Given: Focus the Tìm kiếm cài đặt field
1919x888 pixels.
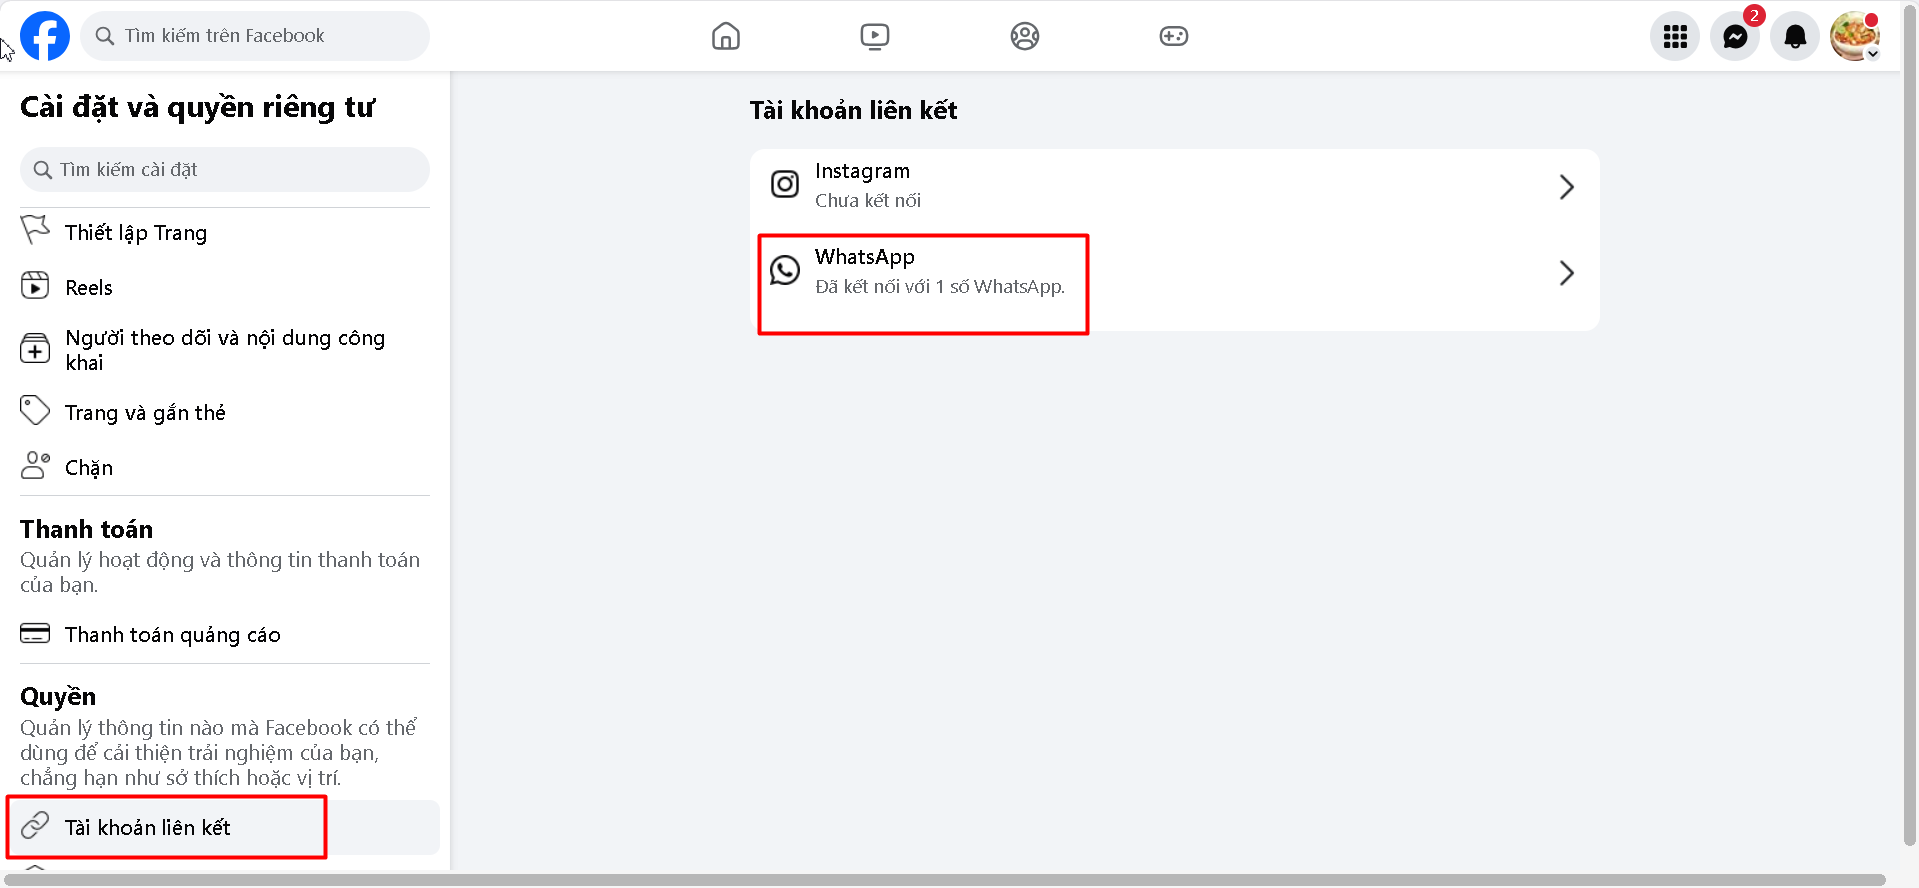Looking at the screenshot, I should 225,170.
